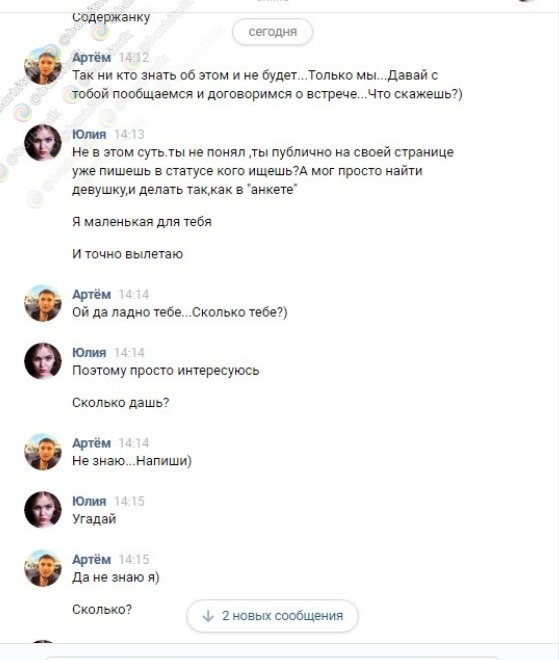Click the "сегодня" date separator pill
The image size is (559, 660).
[x=272, y=32]
